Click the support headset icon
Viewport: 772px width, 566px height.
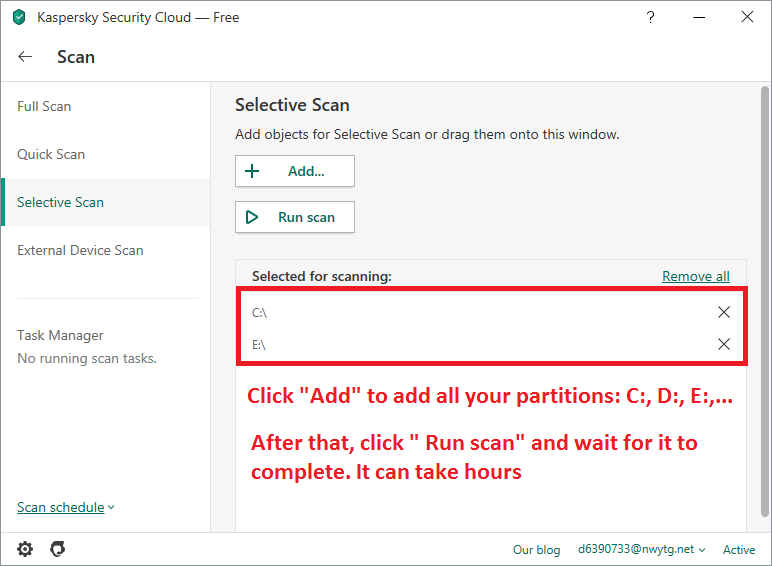pos(58,549)
